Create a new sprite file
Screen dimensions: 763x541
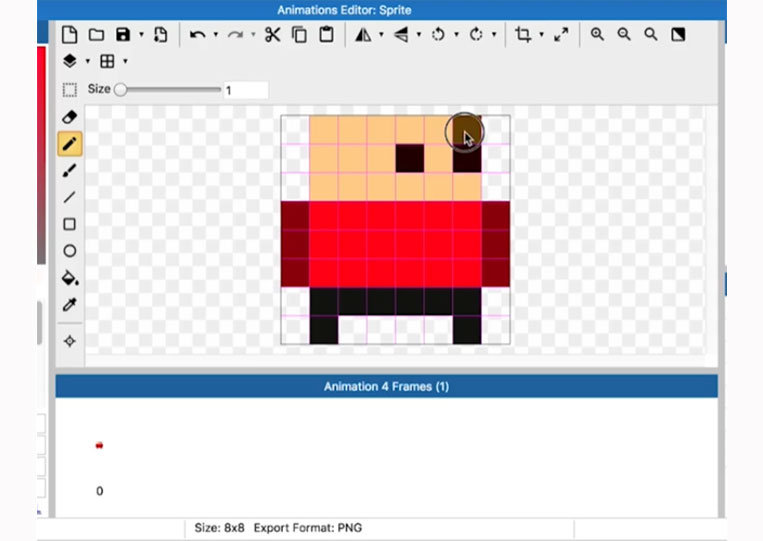click(70, 35)
